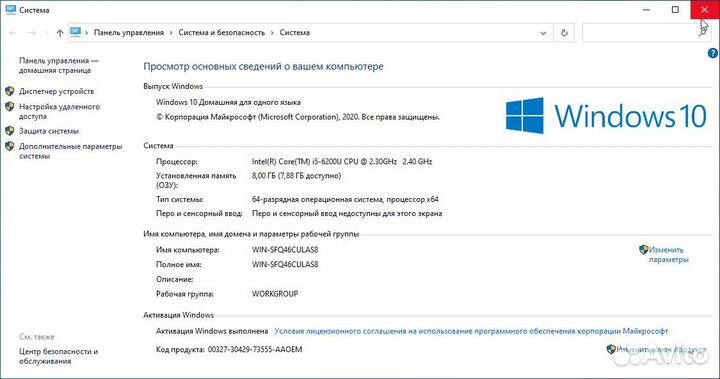Click the shield icon beside Настройка удаленного доступа
Viewport: 720px width, 379px height.
point(10,107)
